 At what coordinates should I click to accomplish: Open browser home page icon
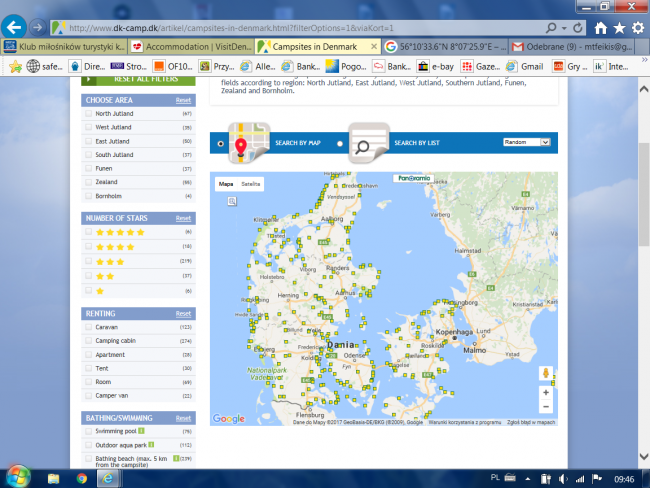click(x=600, y=28)
